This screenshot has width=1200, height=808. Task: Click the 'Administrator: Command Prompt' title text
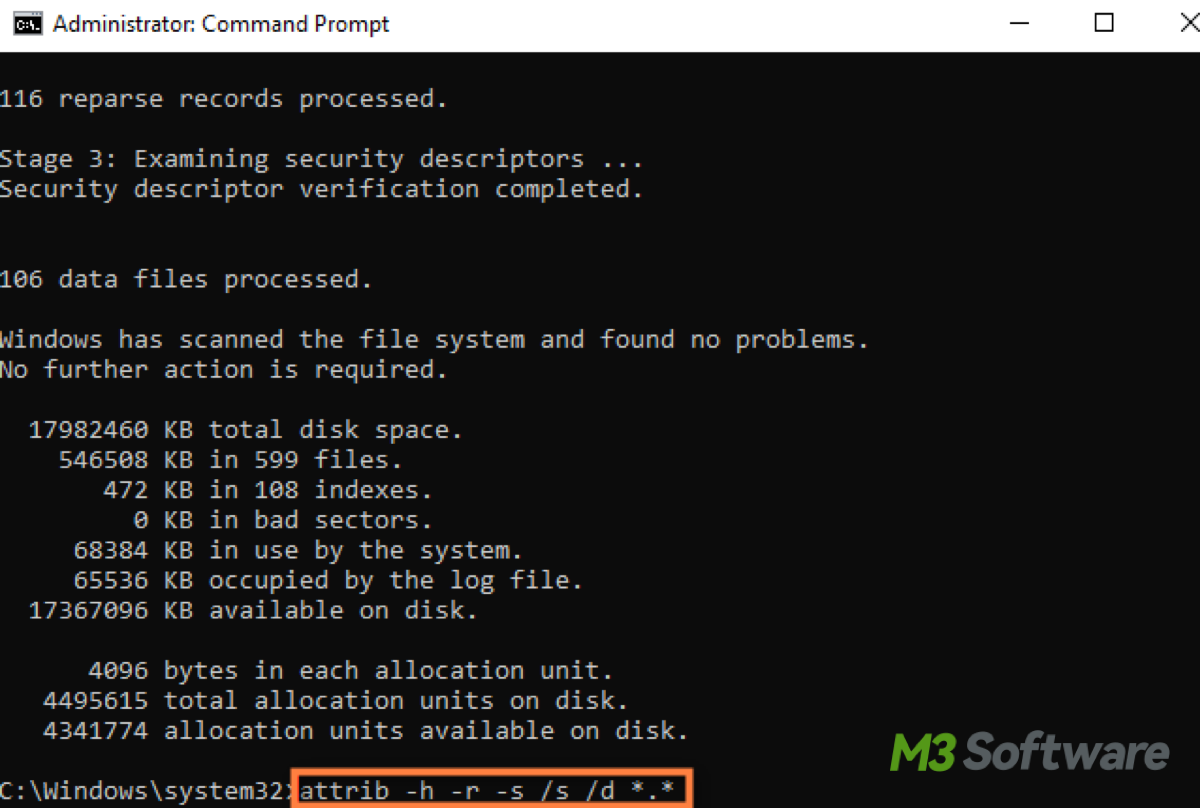click(221, 24)
